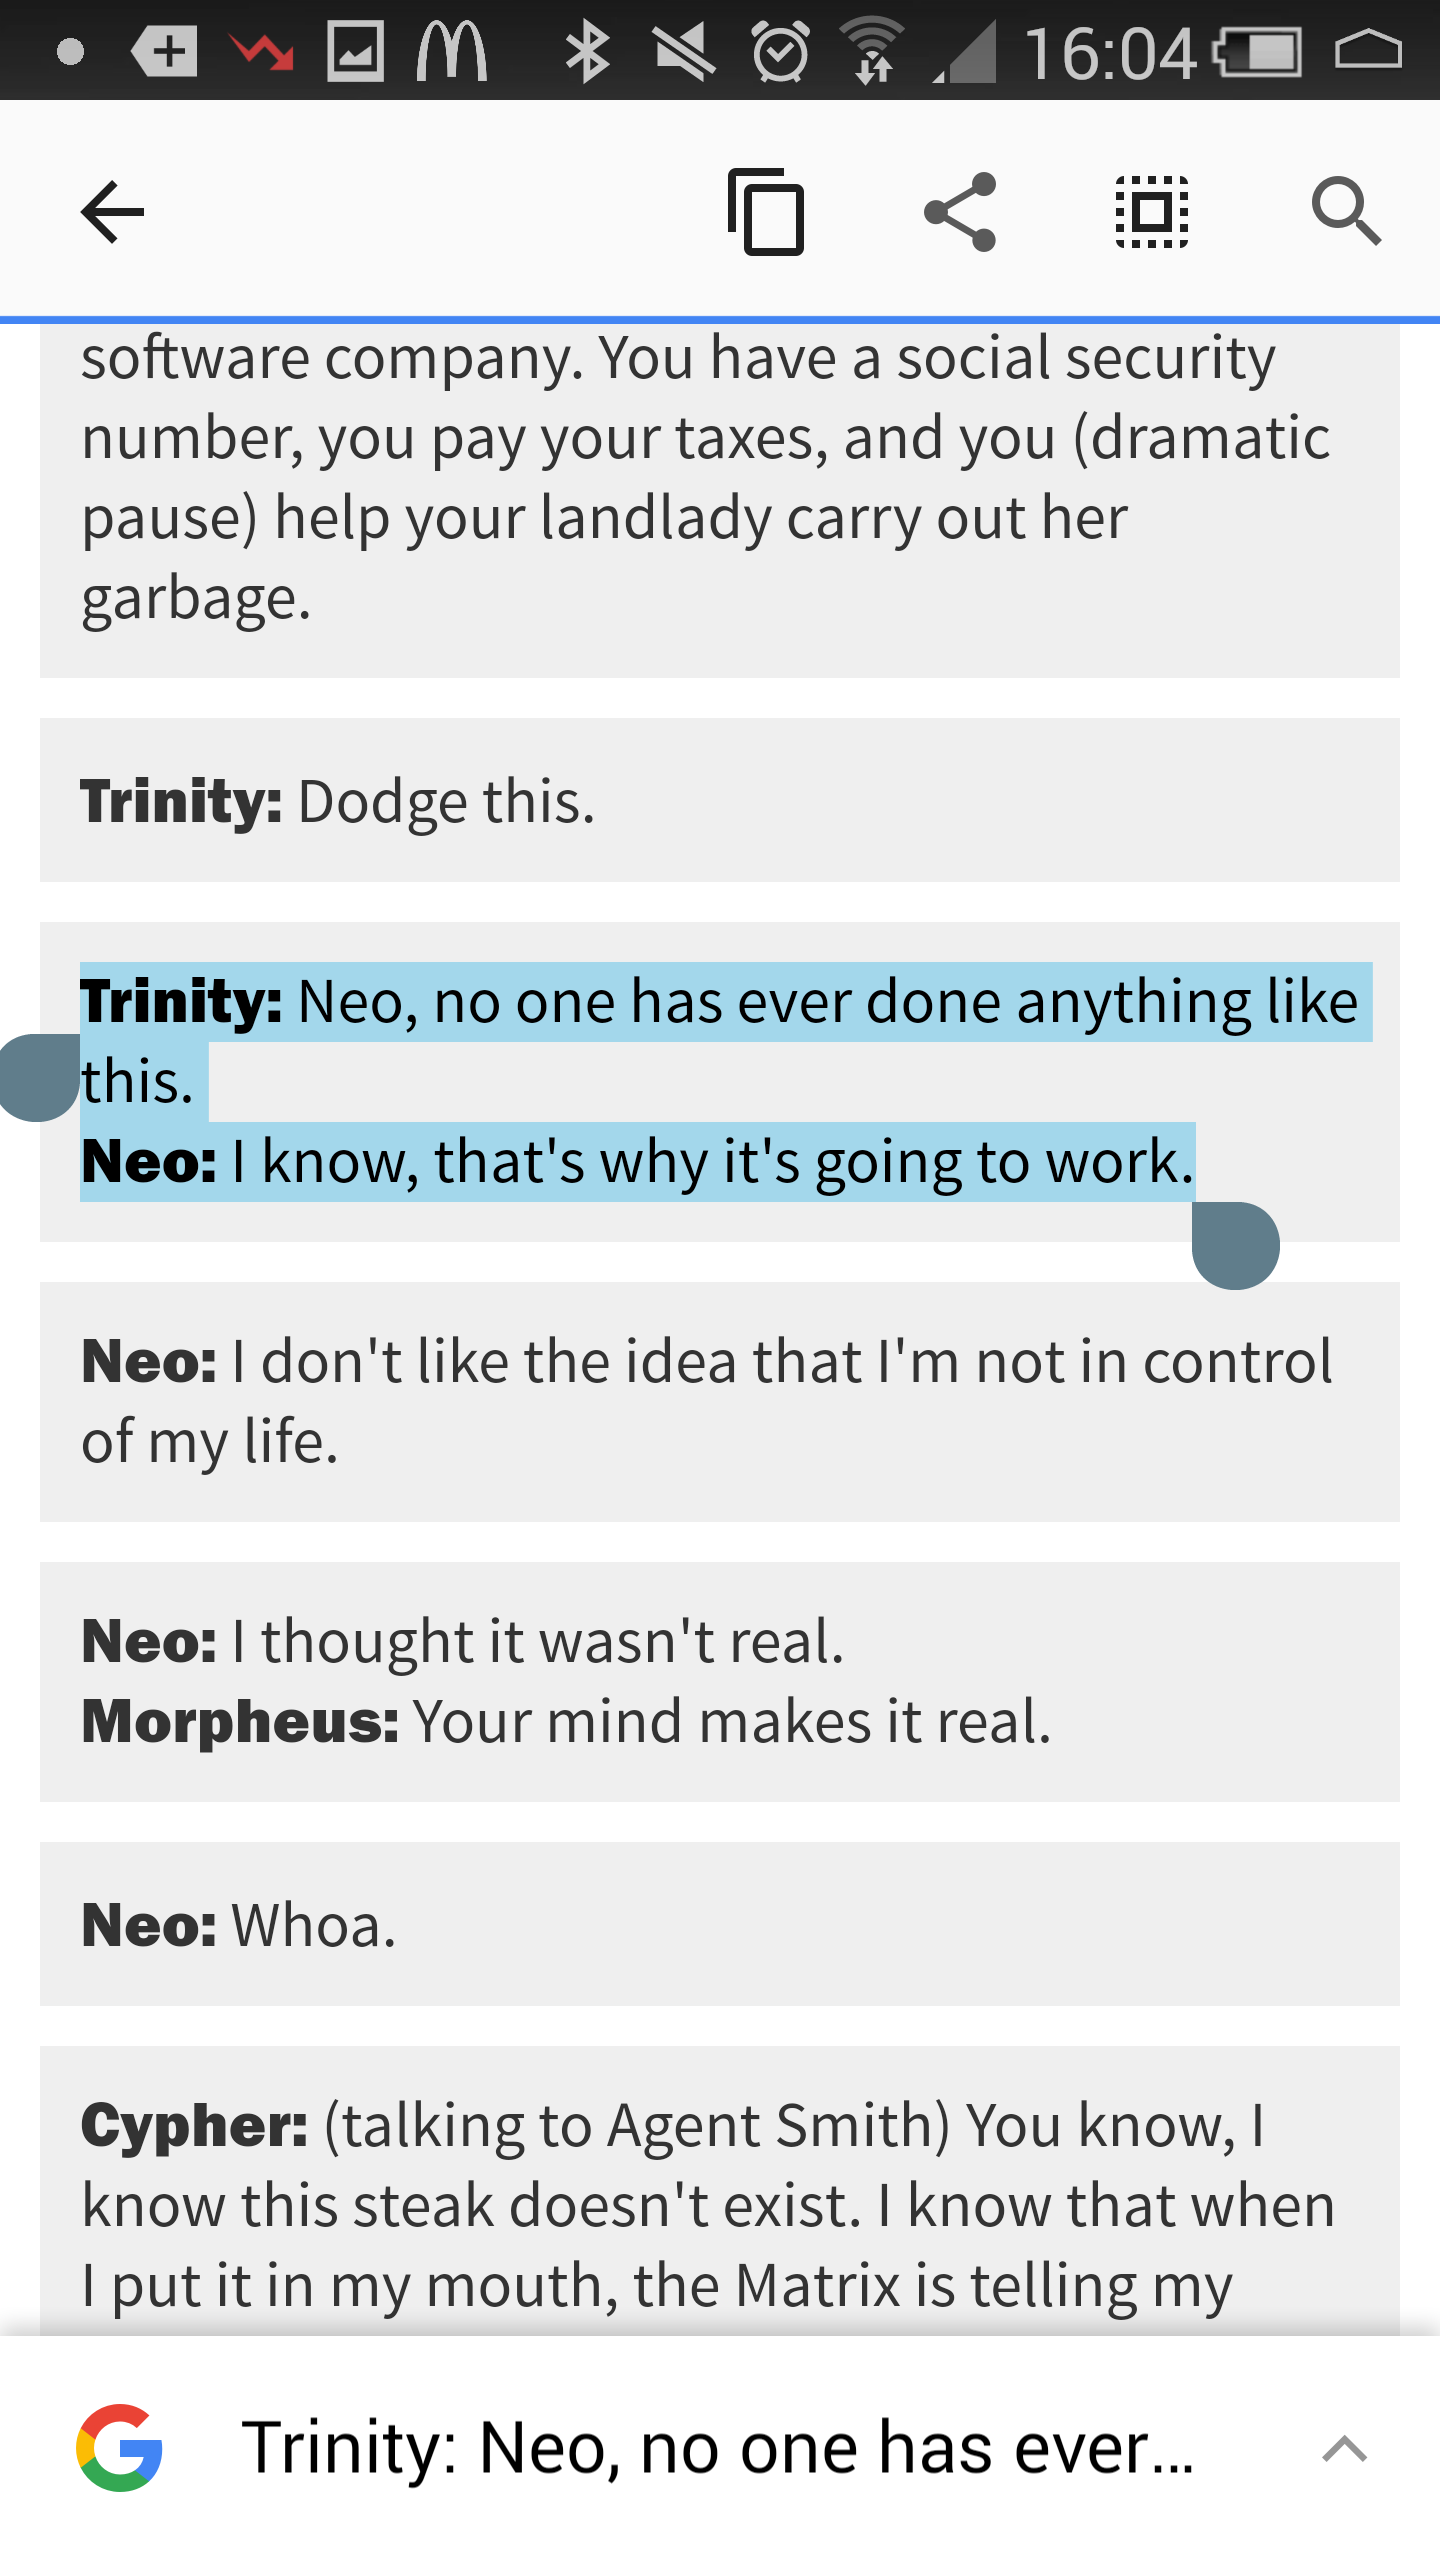
Task: Tap the "not in control of my life" quote
Action: pos(720,1402)
